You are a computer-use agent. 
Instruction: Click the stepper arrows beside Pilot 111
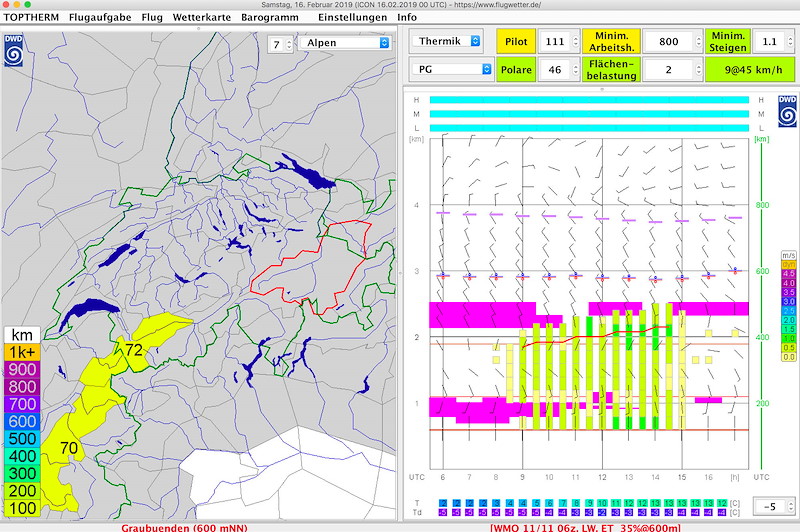pos(576,41)
